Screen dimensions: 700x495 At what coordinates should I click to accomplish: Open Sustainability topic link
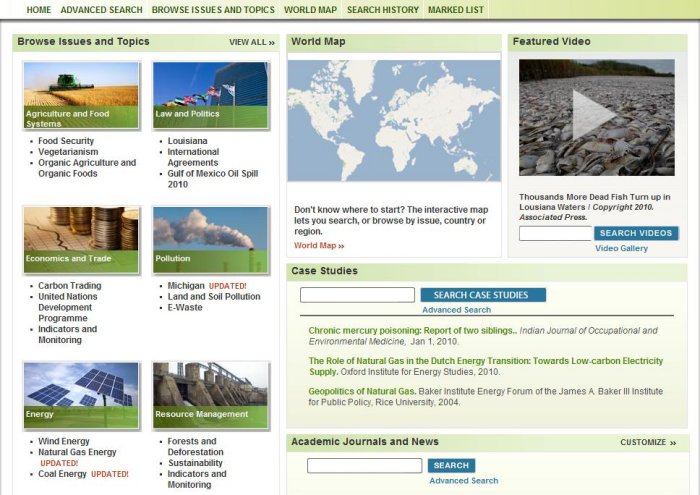point(195,463)
